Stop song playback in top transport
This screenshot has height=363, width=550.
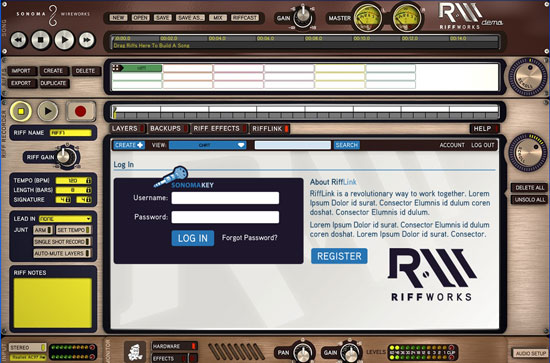click(41, 40)
